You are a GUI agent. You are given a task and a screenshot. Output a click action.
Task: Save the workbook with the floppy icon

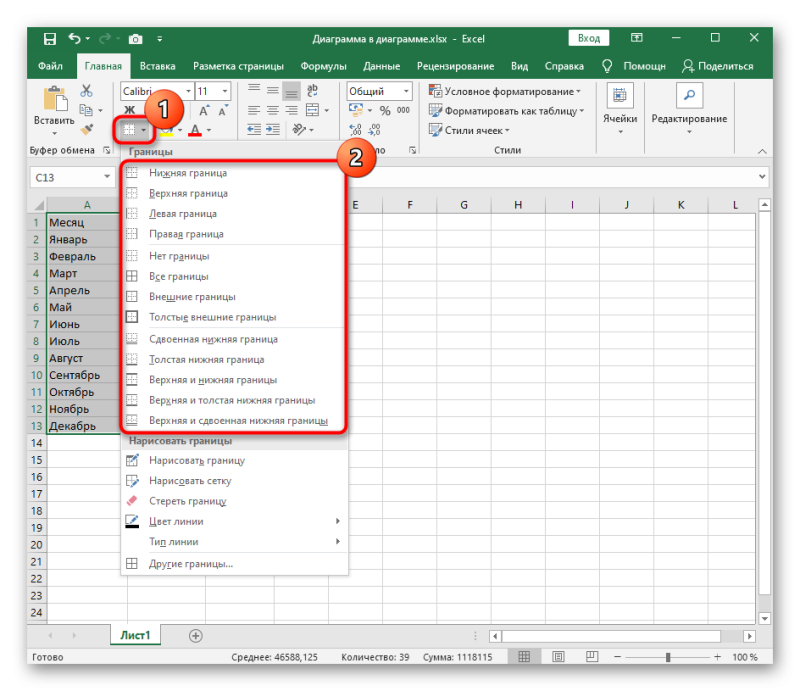tap(49, 39)
